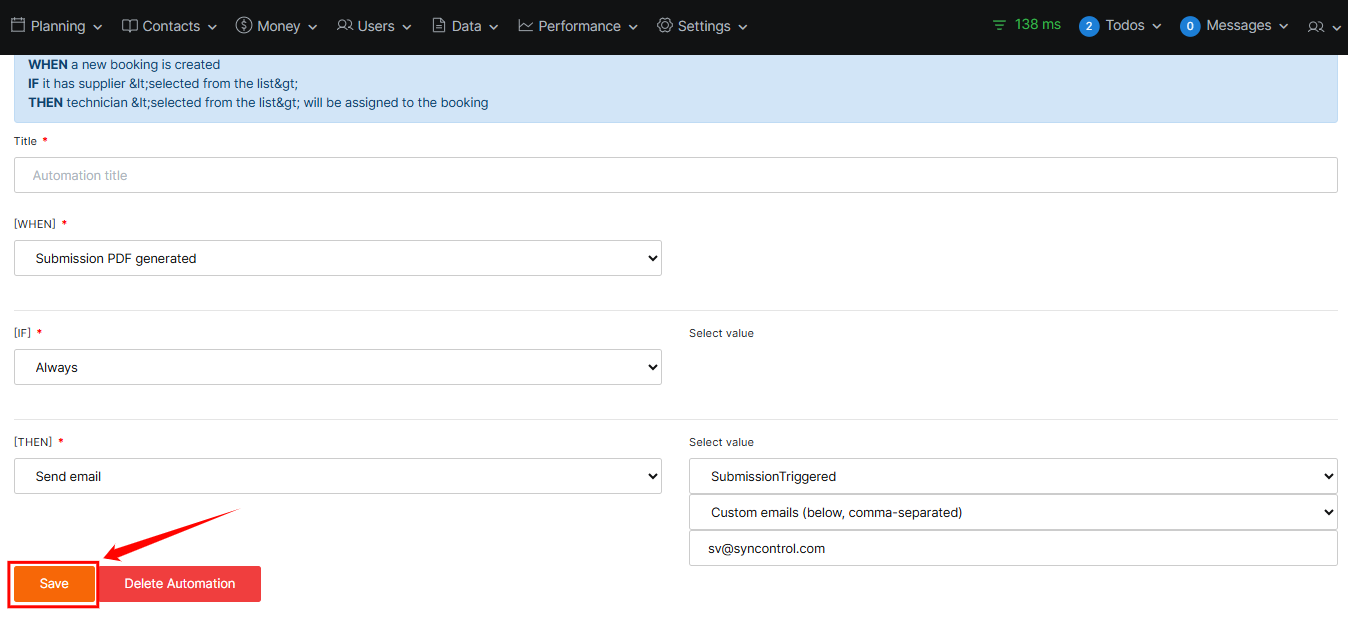
Task: Focus the Automation title input field
Action: (675, 175)
